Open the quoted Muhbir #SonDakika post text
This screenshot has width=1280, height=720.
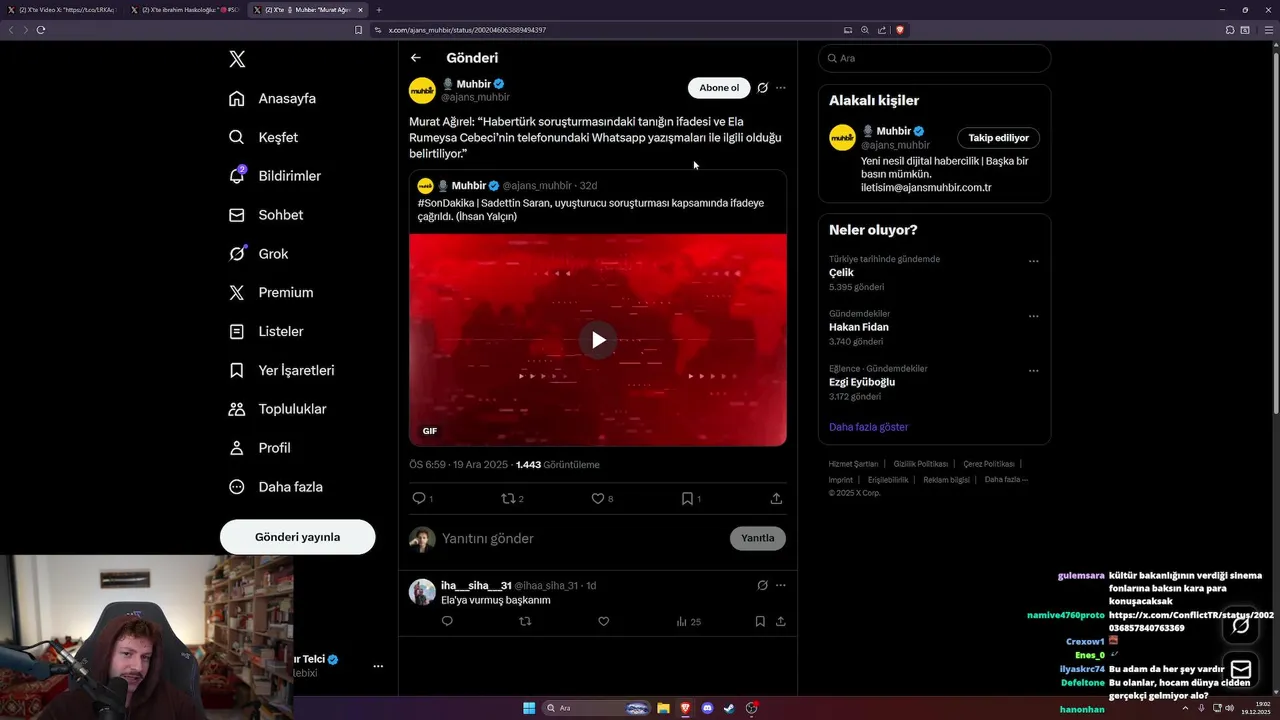[x=591, y=209]
